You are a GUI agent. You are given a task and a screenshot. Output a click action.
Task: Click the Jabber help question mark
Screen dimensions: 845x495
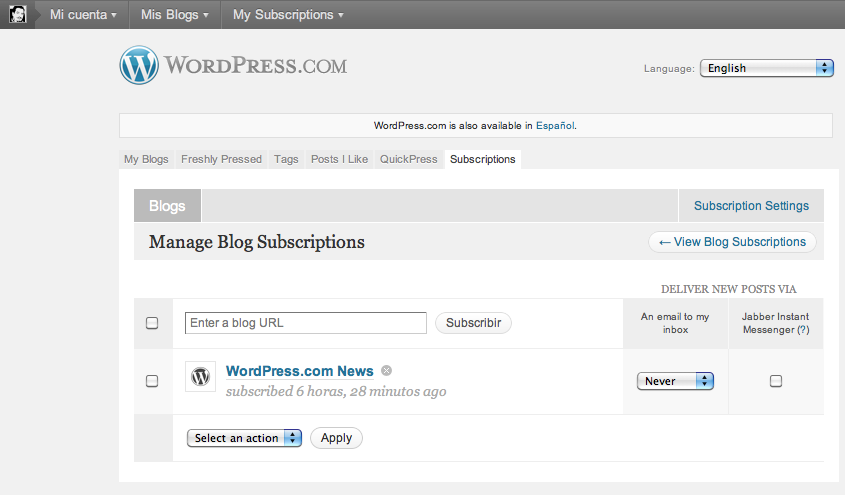tap(803, 329)
